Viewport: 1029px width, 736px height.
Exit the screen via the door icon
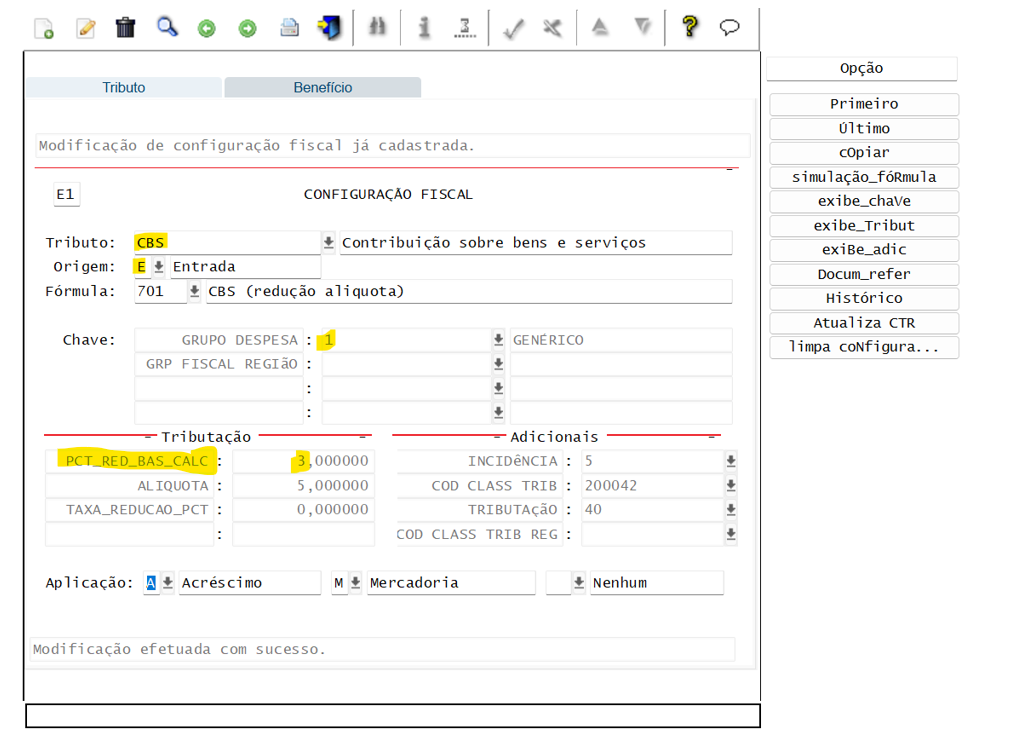[330, 27]
